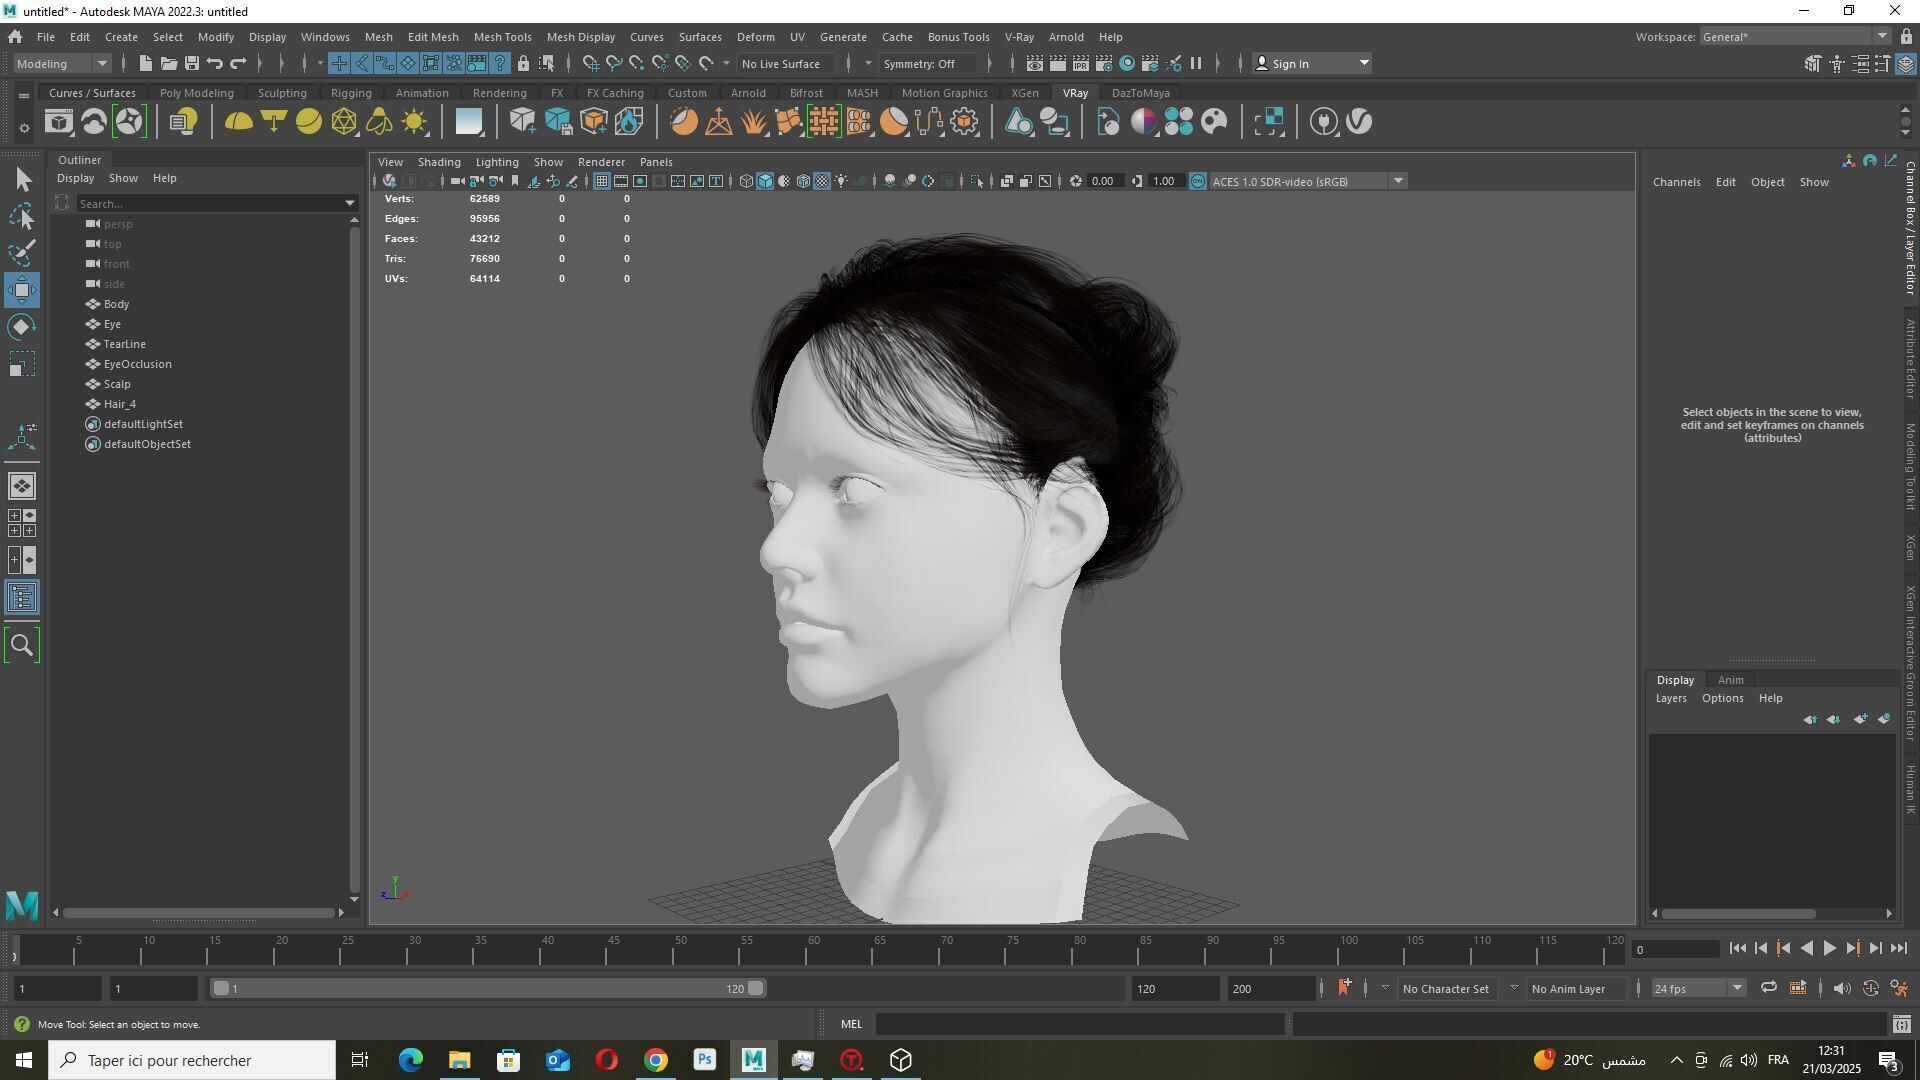1920x1080 pixels.
Task: Activate the Lasso Select tool
Action: pos(22,216)
